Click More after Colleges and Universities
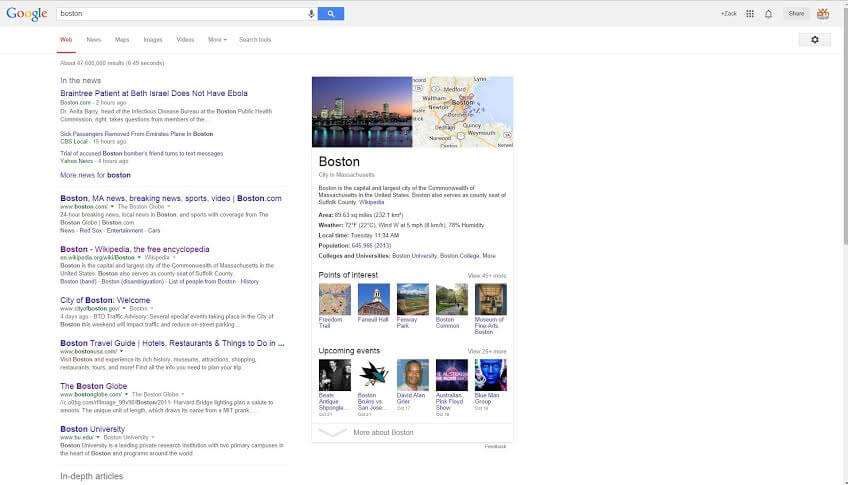Image resolution: width=848 pixels, height=485 pixels. (x=489, y=256)
